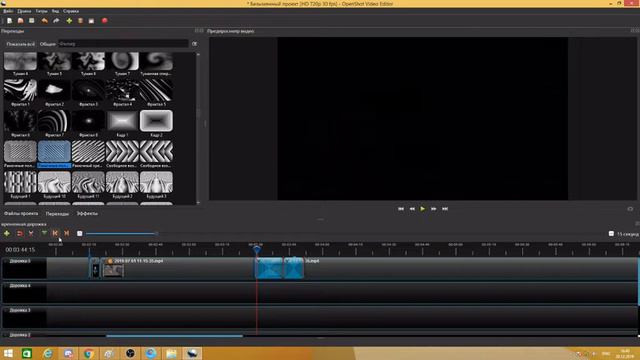Open Google Chrome from the taskbar
Viewport: 640px width, 360px height.
click(x=88, y=353)
